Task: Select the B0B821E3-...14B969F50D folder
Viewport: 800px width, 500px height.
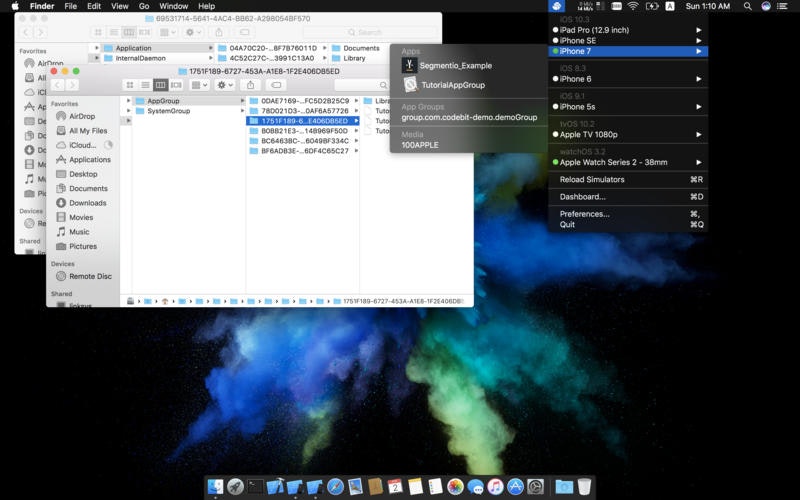Action: (303, 131)
